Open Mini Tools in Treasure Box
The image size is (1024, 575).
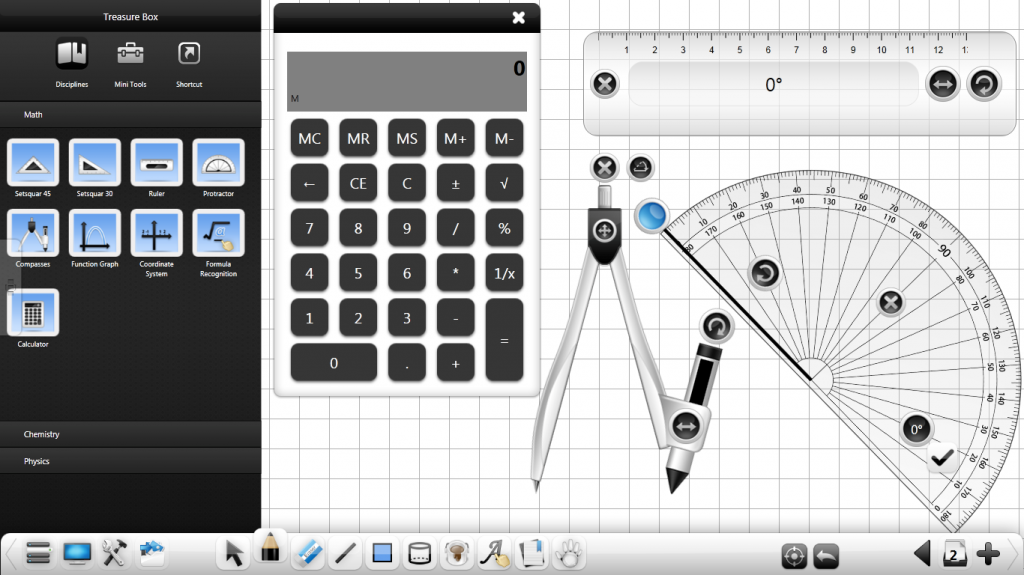pos(130,54)
